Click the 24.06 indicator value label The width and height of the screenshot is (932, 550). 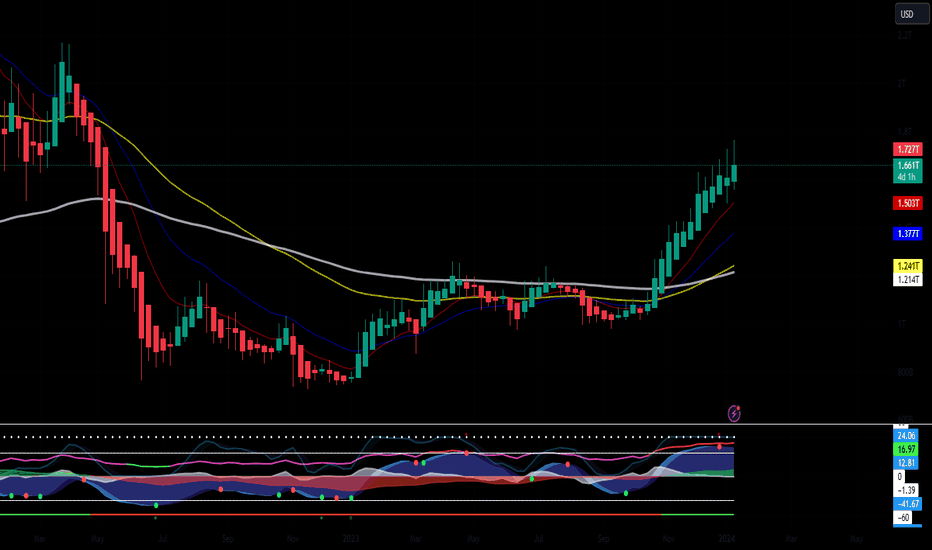[x=906, y=436]
